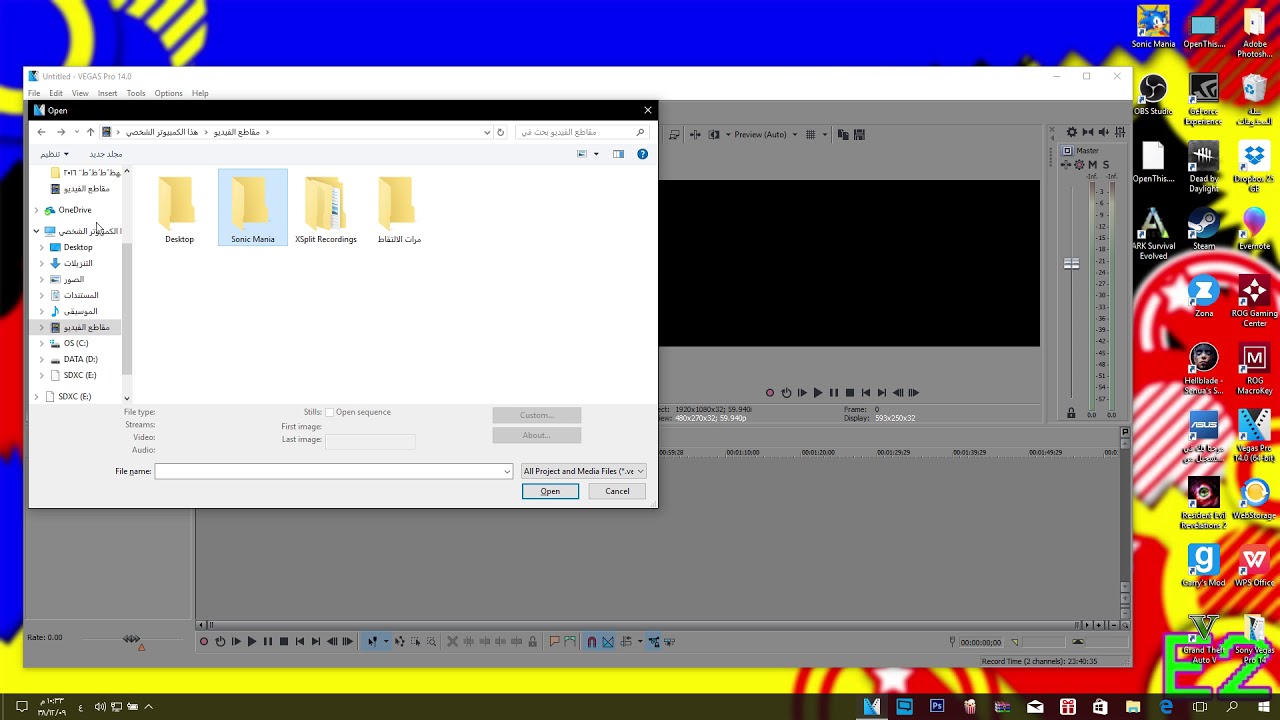The height and width of the screenshot is (720, 1280).
Task: Mute the Master bus
Action: [1092, 165]
